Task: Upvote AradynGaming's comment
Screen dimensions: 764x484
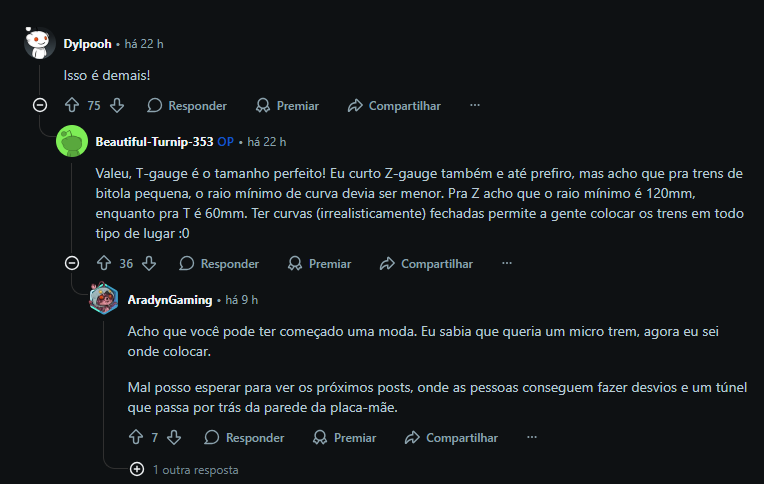Action: coord(136,437)
